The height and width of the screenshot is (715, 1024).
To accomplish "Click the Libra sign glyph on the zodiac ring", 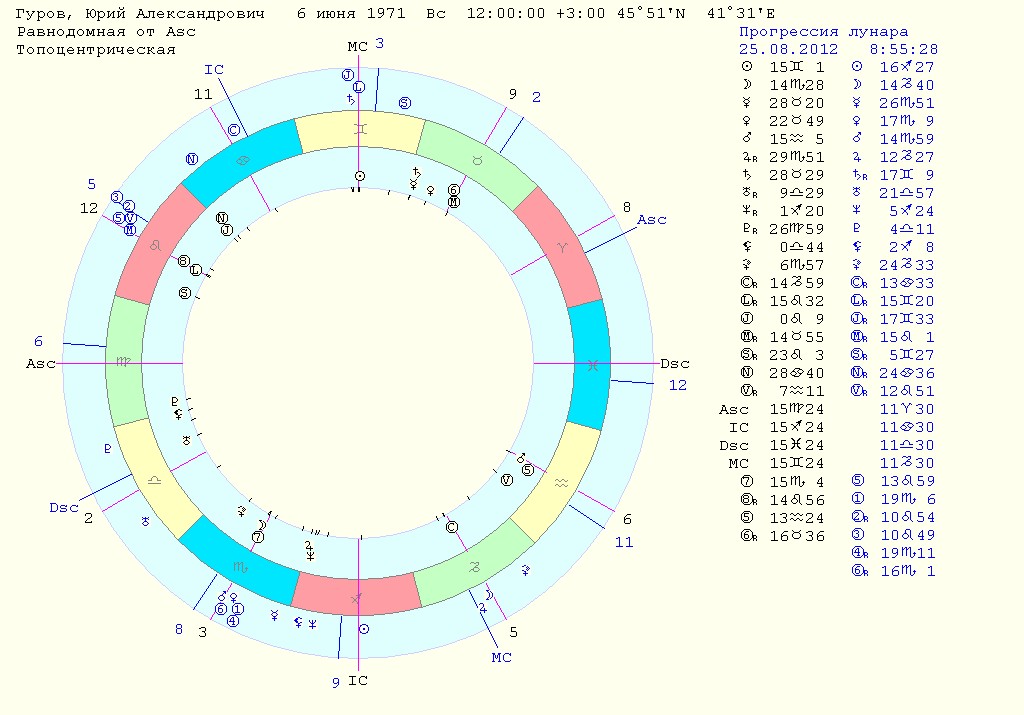I will coord(155,480).
